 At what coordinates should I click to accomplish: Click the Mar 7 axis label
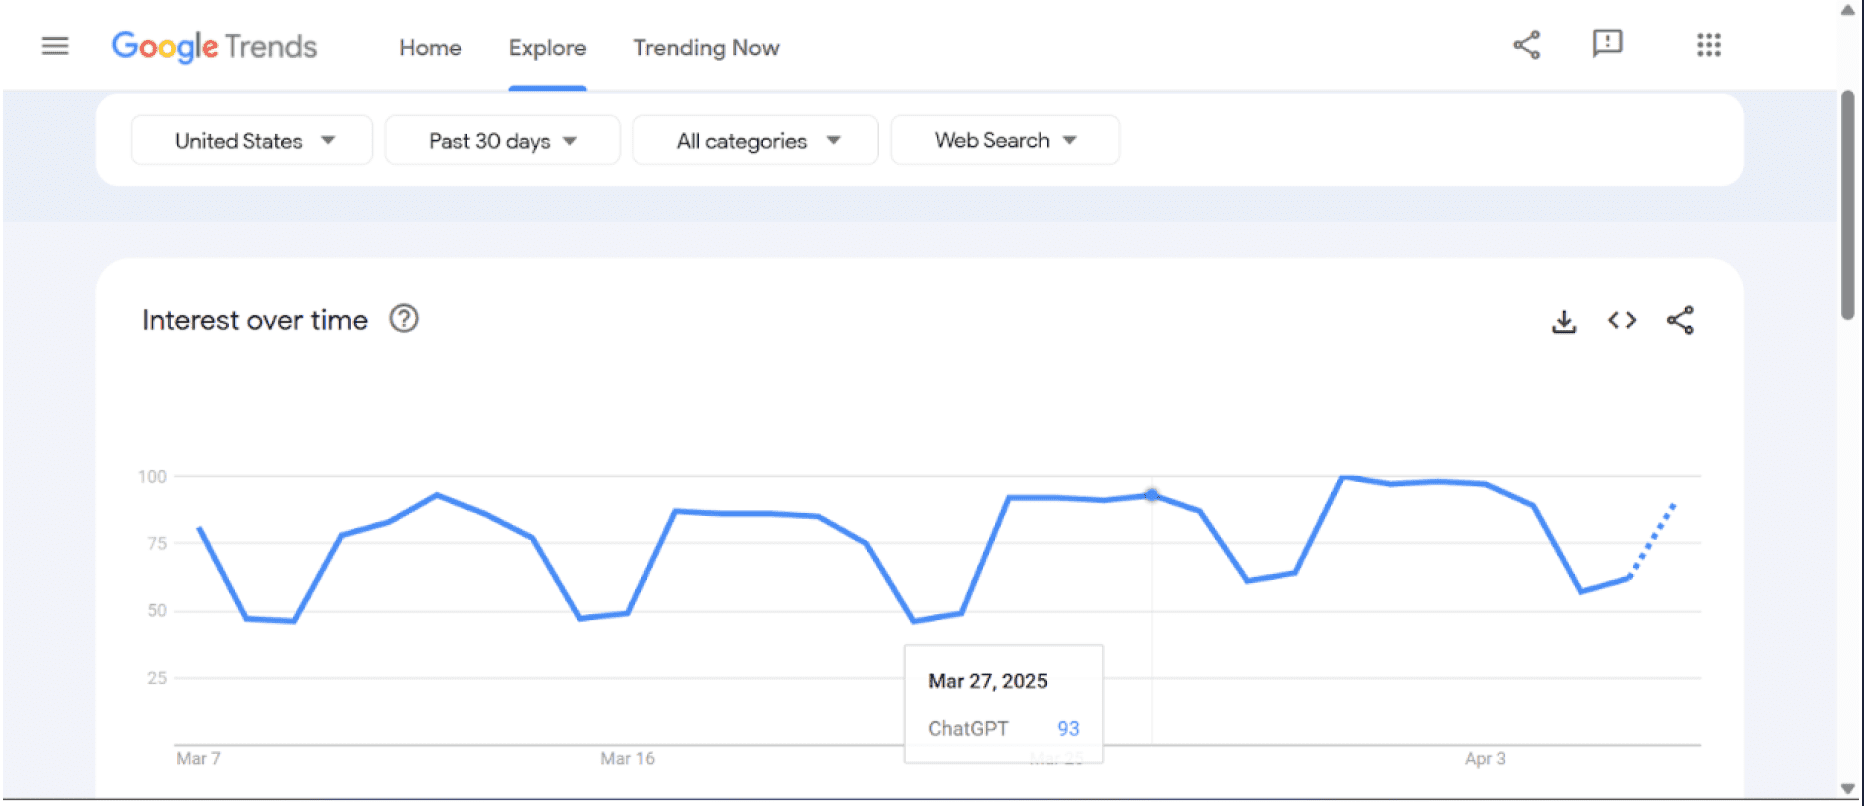pyautogui.click(x=198, y=759)
